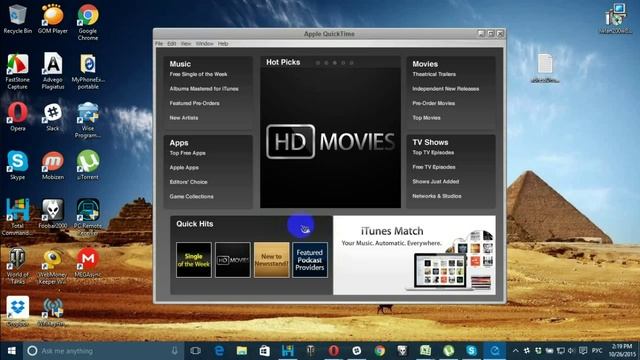
Task: Open the Action Center notifications icon
Action: (x=583, y=351)
